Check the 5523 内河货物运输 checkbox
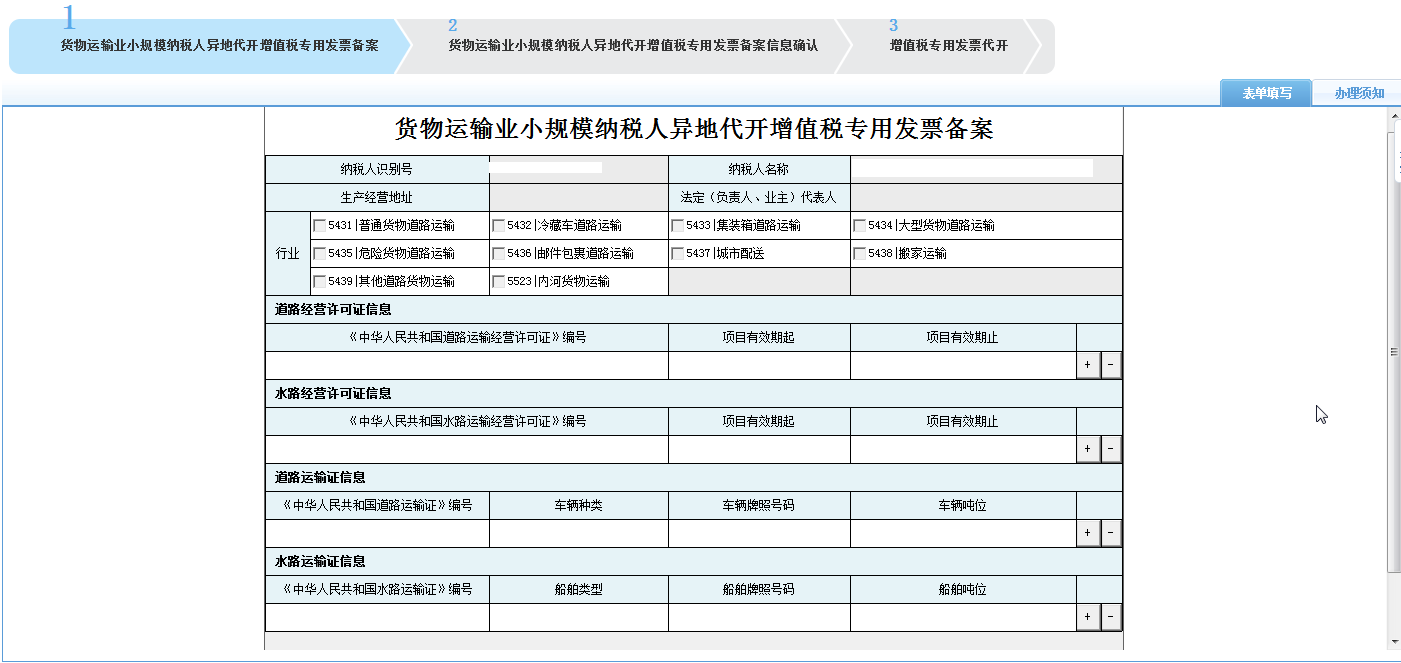 coord(499,281)
